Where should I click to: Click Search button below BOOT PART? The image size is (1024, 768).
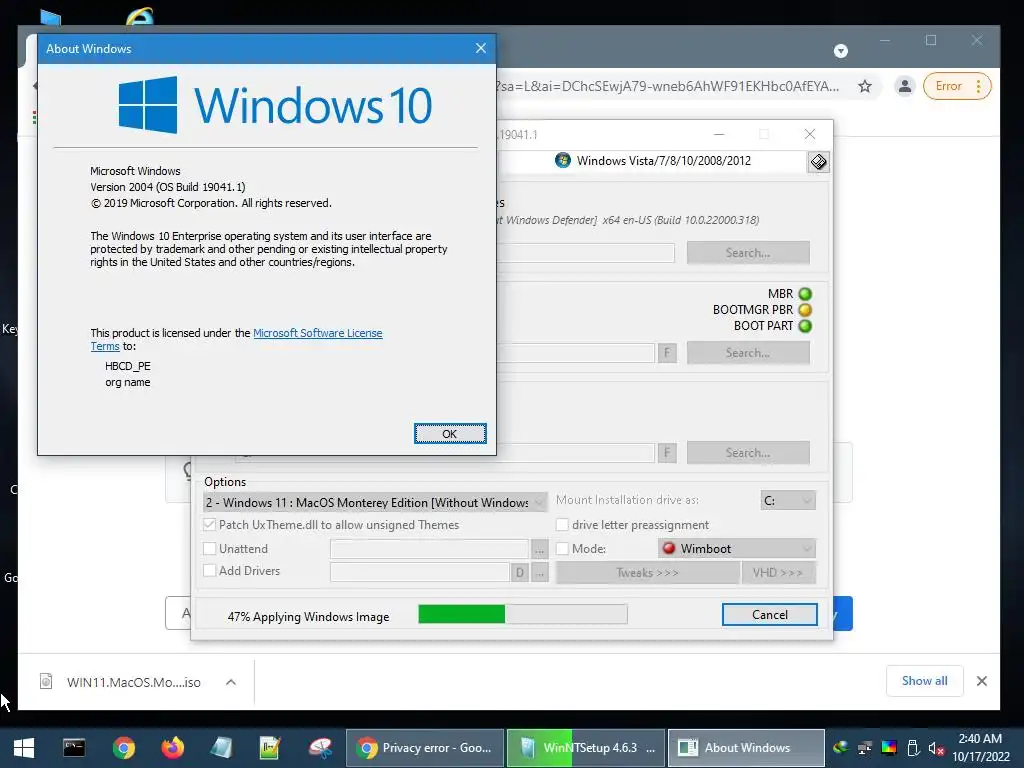pyautogui.click(x=748, y=353)
